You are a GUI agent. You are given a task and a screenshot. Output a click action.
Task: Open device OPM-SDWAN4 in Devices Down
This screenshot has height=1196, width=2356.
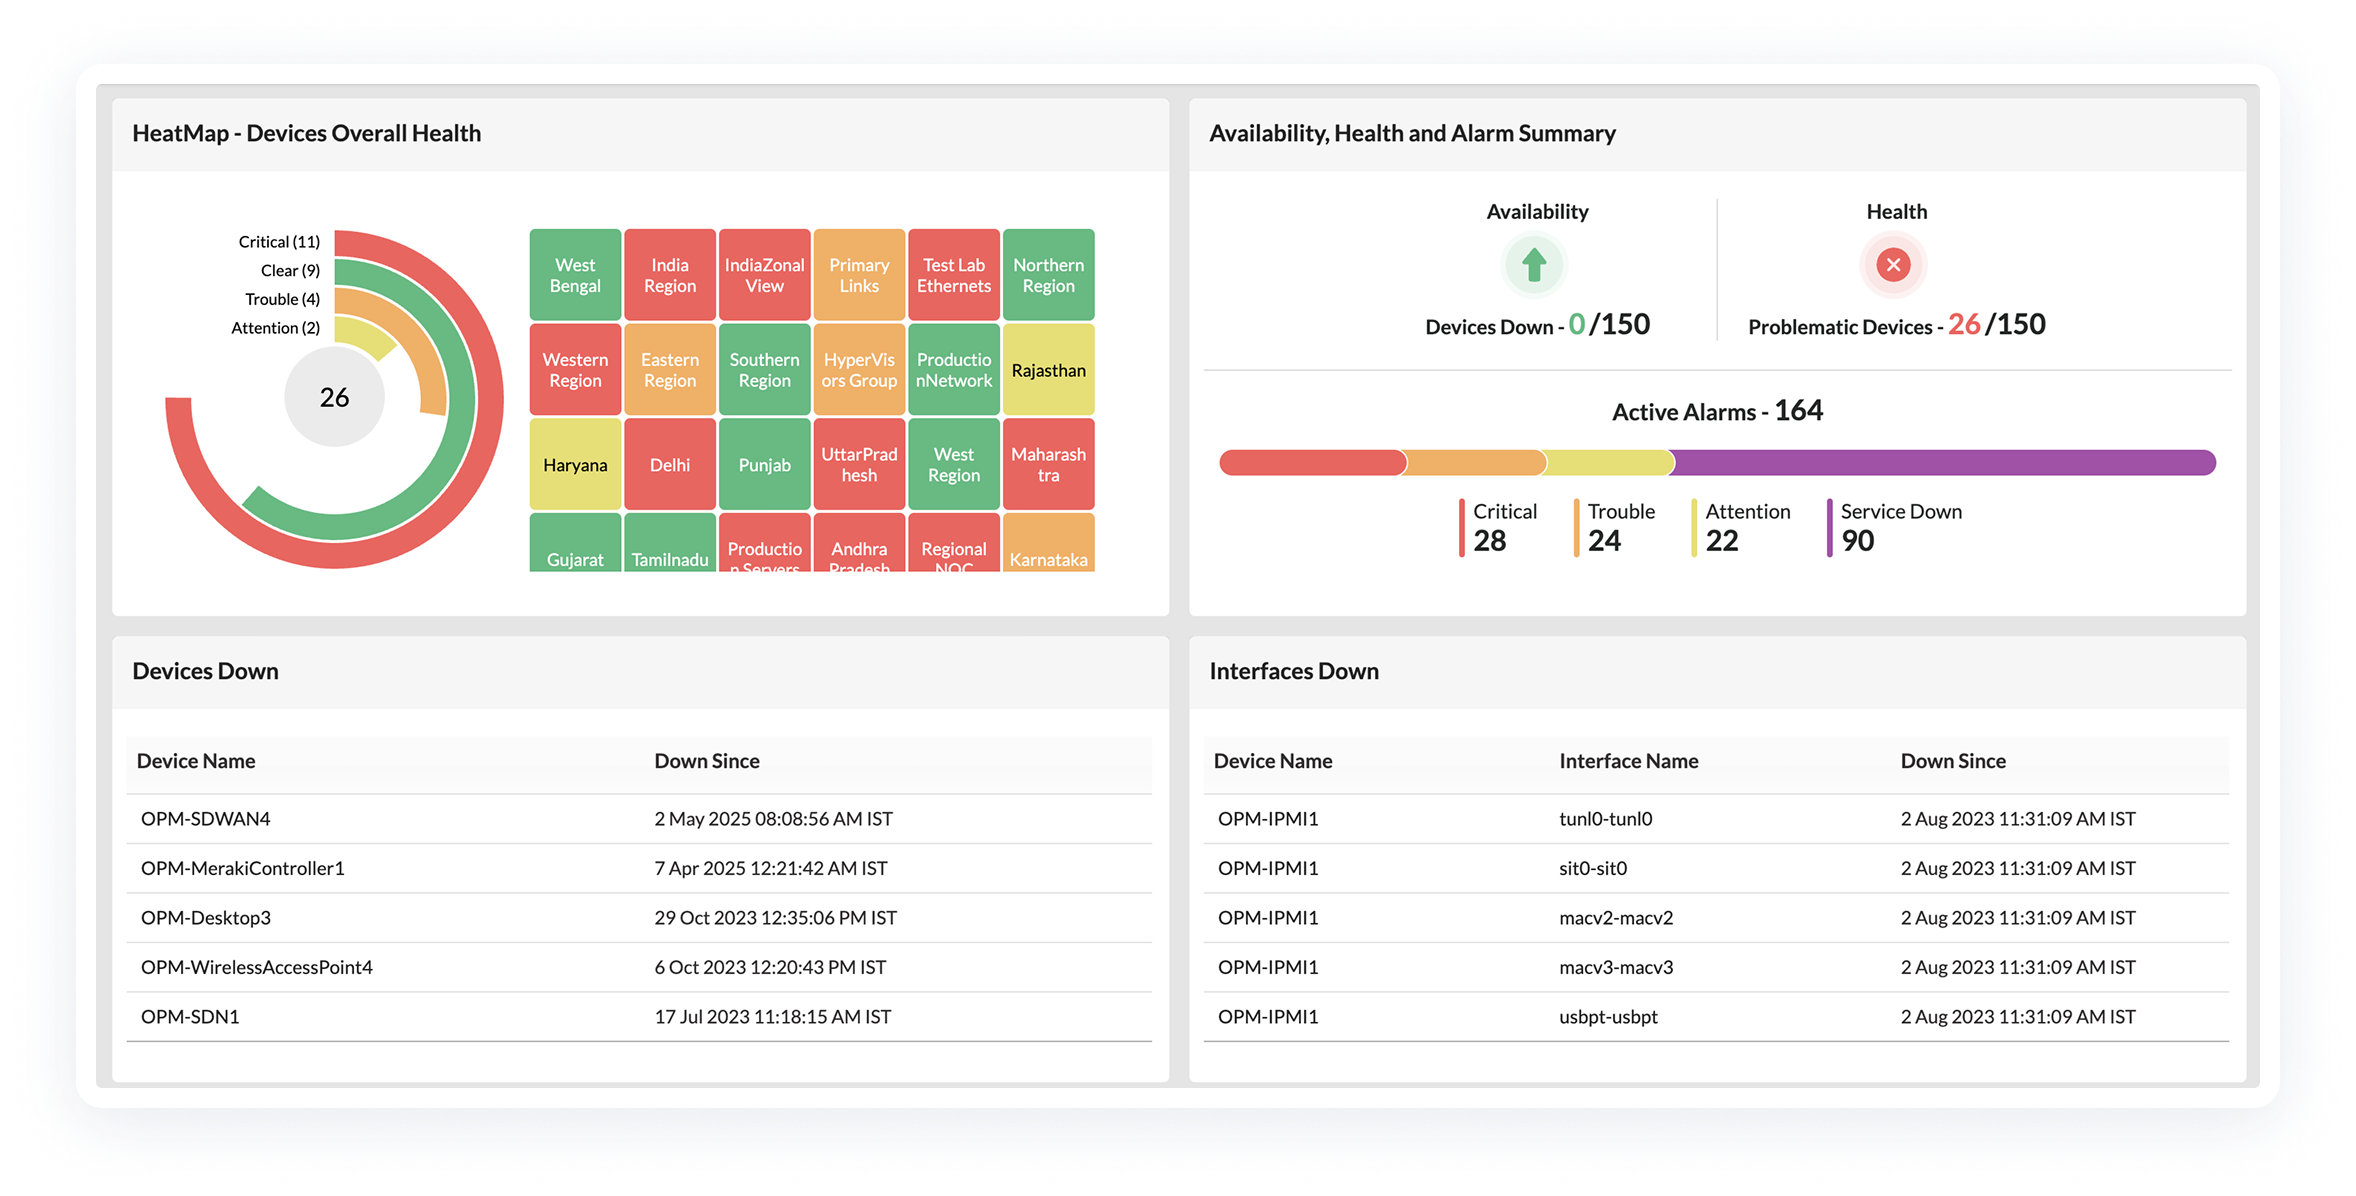coord(206,819)
